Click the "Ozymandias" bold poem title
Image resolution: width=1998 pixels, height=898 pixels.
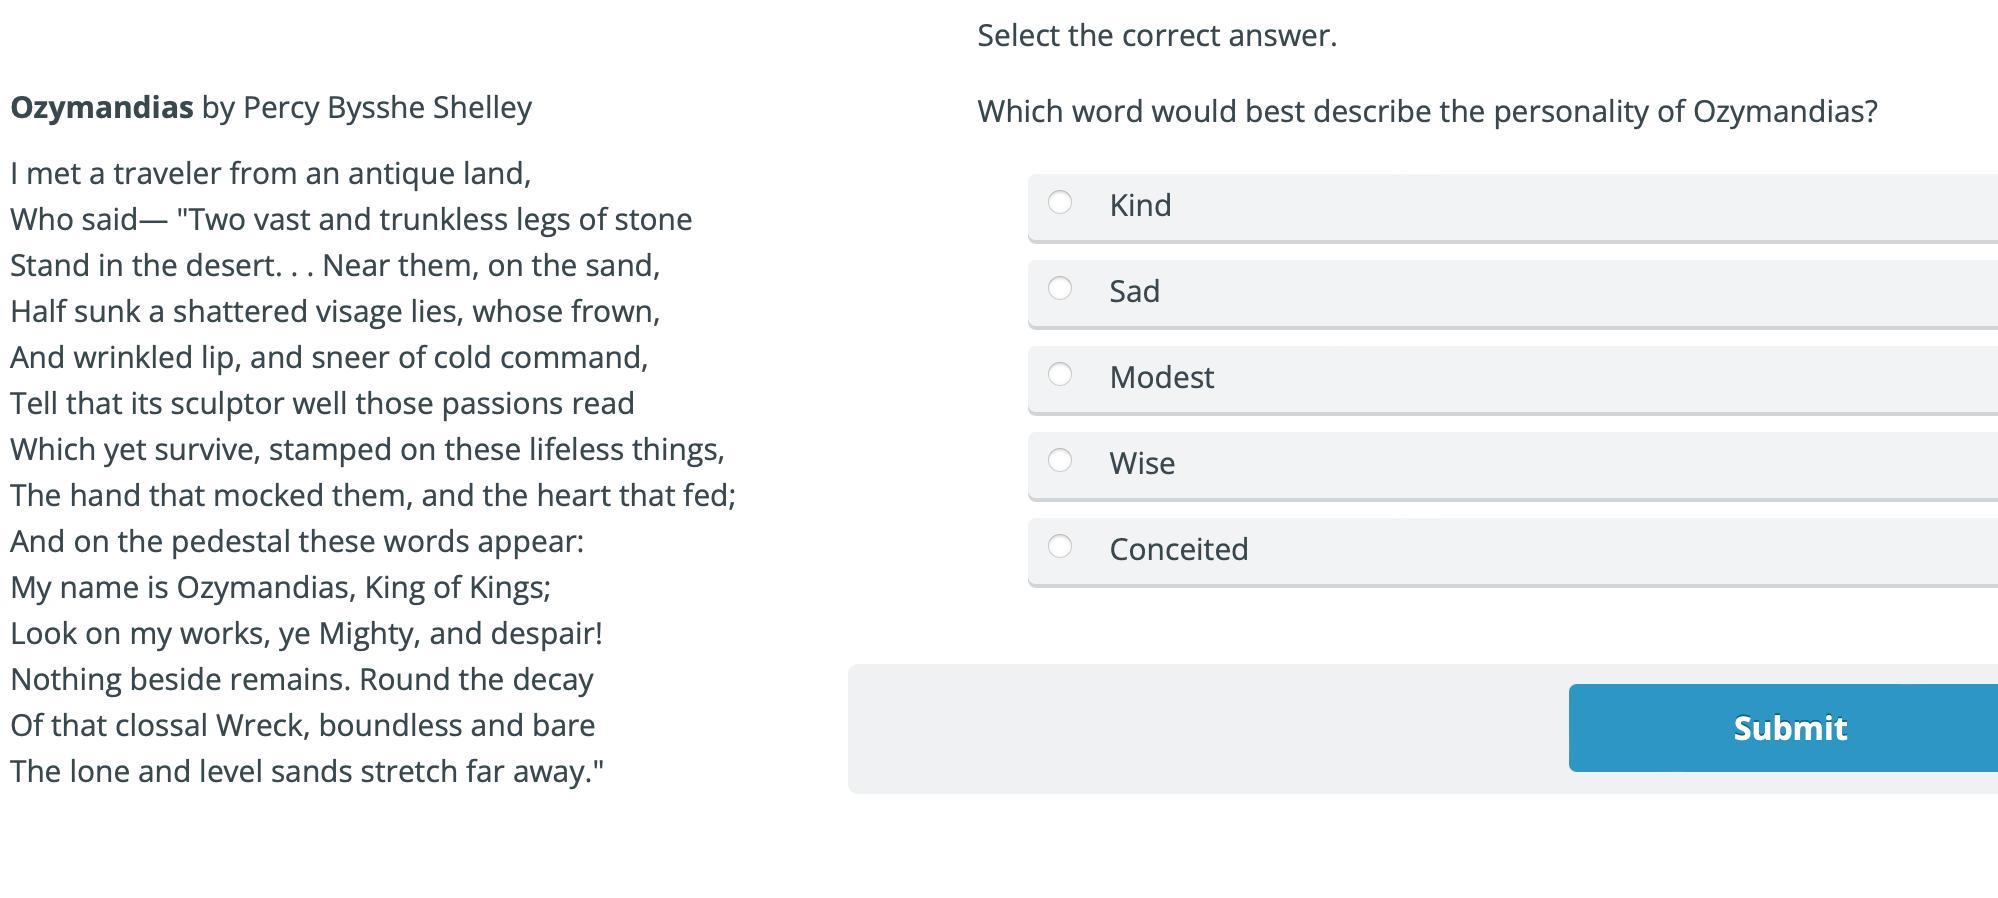pyautogui.click(x=102, y=108)
